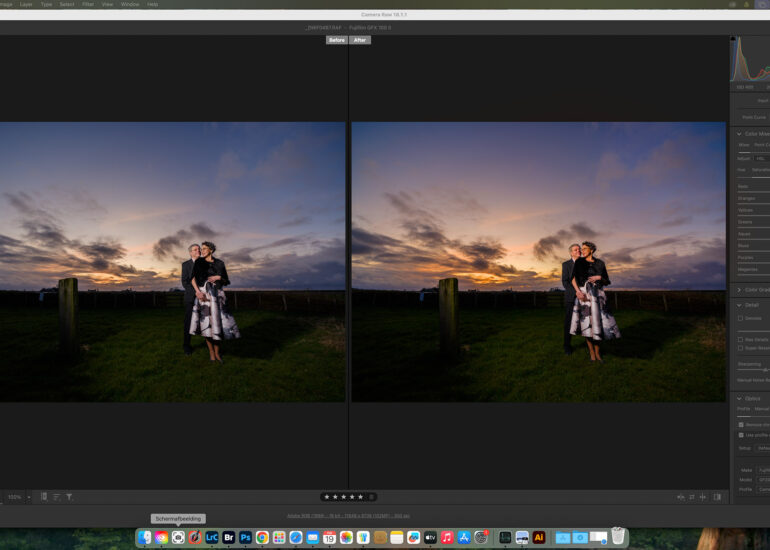Screen dimensions: 770x550
Task: Open Adobe Bridge from the Dock
Action: tap(228, 537)
